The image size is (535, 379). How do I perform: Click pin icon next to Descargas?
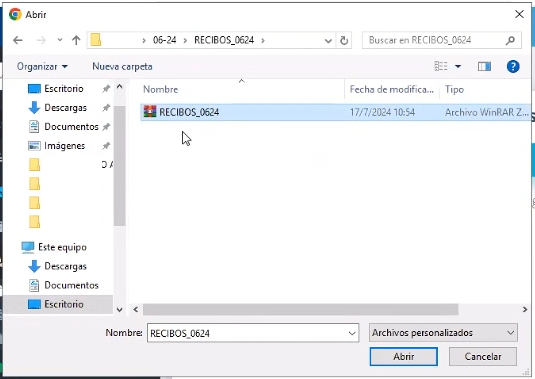106,108
